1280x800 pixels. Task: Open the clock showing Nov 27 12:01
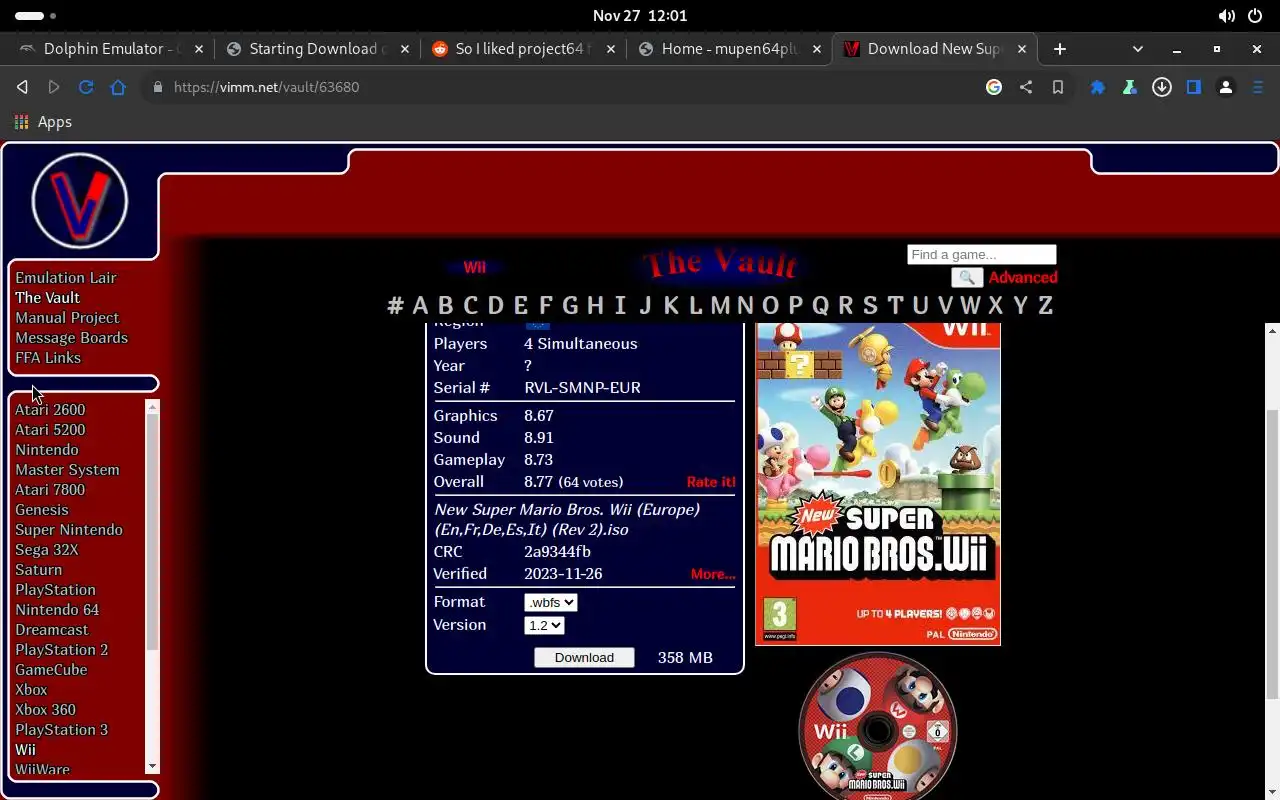(640, 16)
